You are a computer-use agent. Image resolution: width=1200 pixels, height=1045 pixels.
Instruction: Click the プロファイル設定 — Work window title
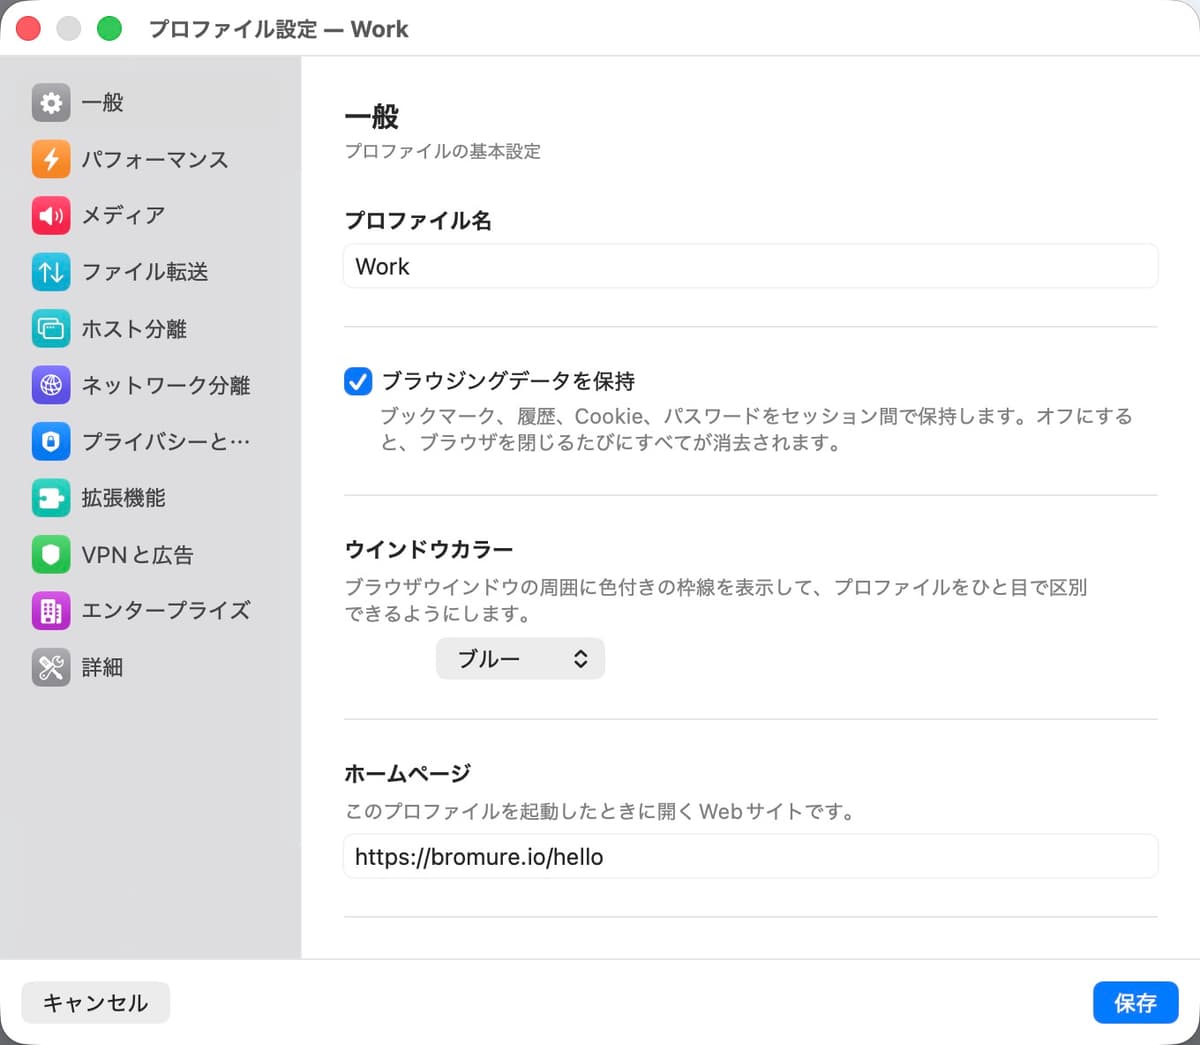point(279,29)
